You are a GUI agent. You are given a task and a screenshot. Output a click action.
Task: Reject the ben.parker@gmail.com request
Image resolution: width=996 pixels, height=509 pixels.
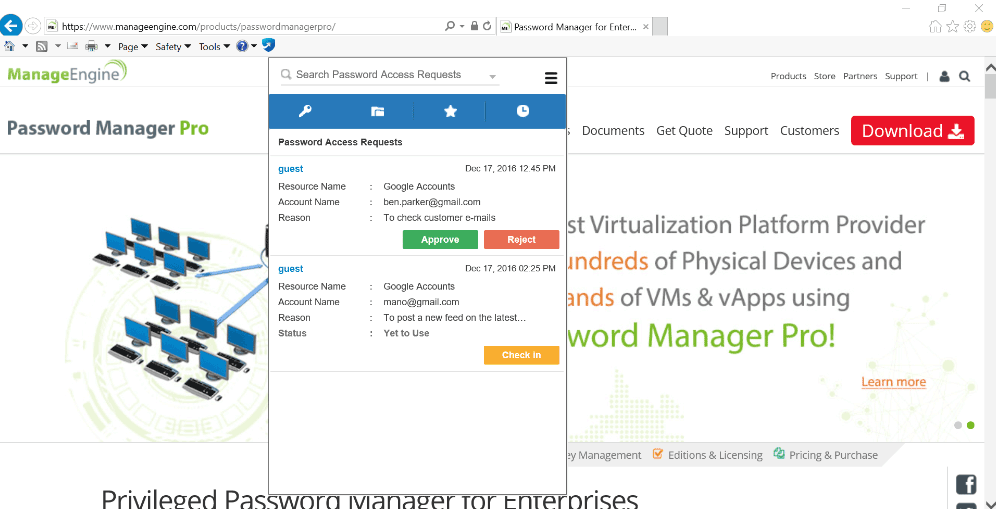[x=522, y=240]
